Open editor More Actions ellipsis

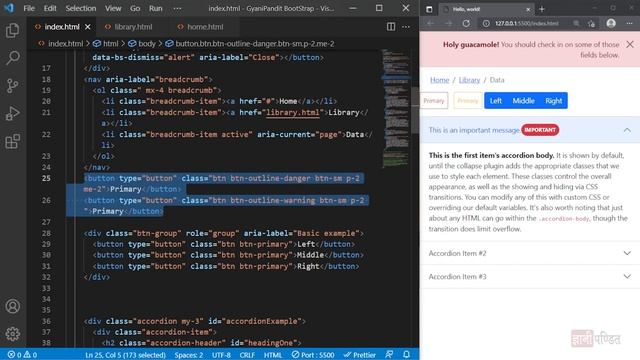[x=406, y=27]
